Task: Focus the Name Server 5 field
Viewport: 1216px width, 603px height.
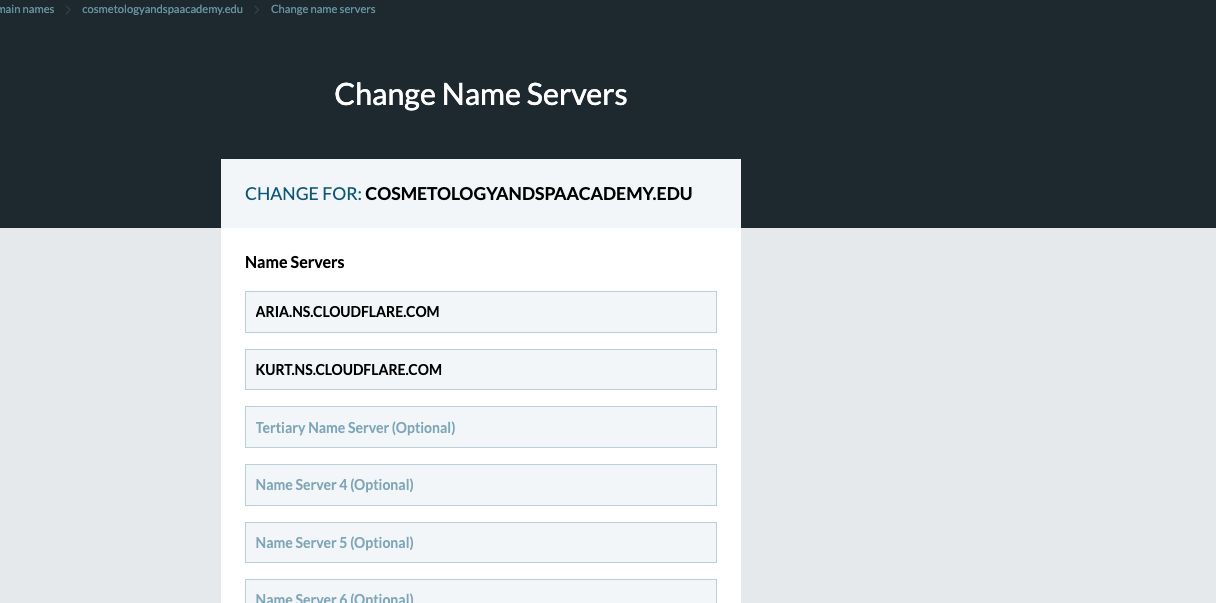Action: pos(481,543)
